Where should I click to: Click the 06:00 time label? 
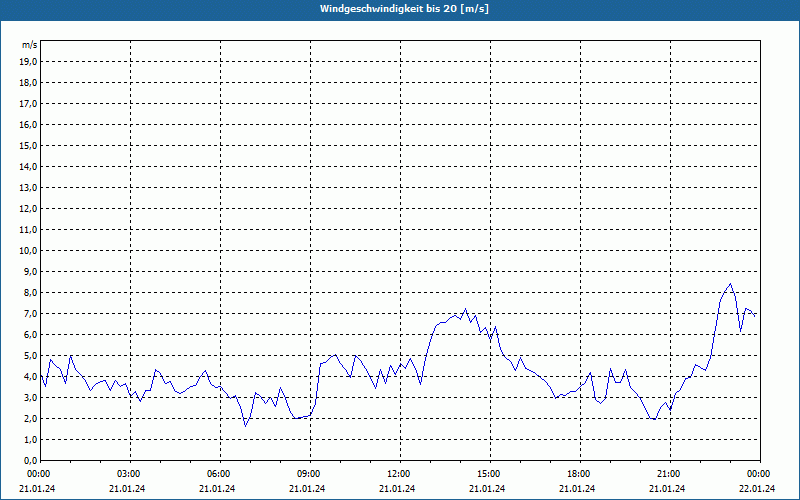point(221,474)
